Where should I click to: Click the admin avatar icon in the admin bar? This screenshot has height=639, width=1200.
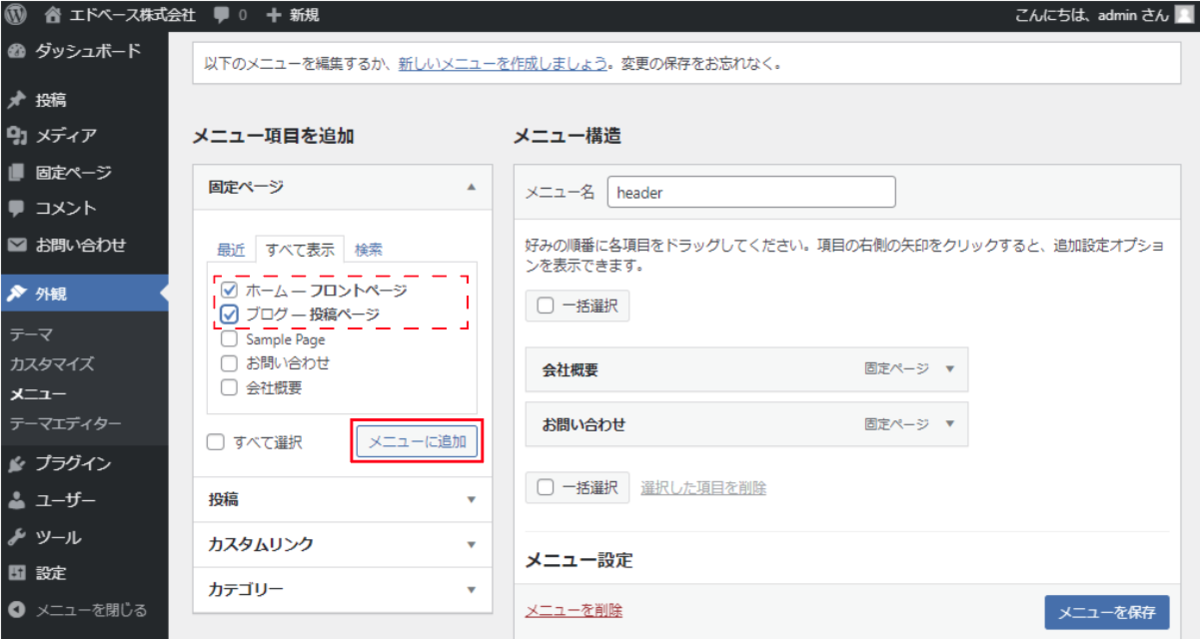coord(1184,14)
